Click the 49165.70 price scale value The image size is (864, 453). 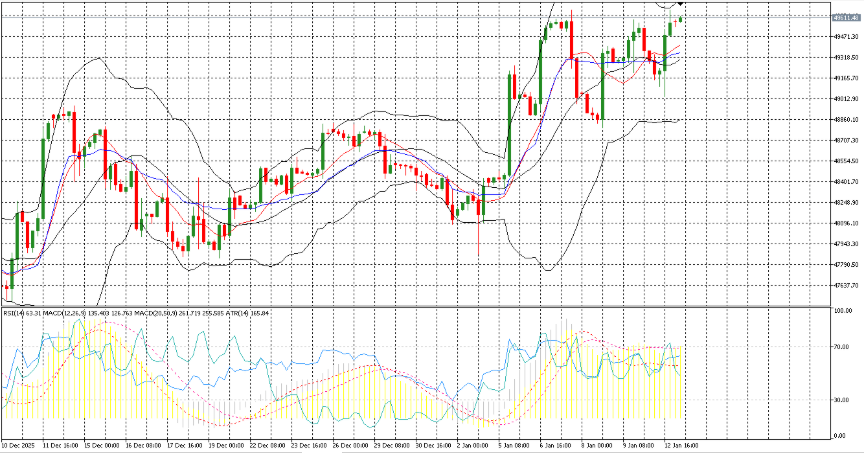pyautogui.click(x=845, y=78)
